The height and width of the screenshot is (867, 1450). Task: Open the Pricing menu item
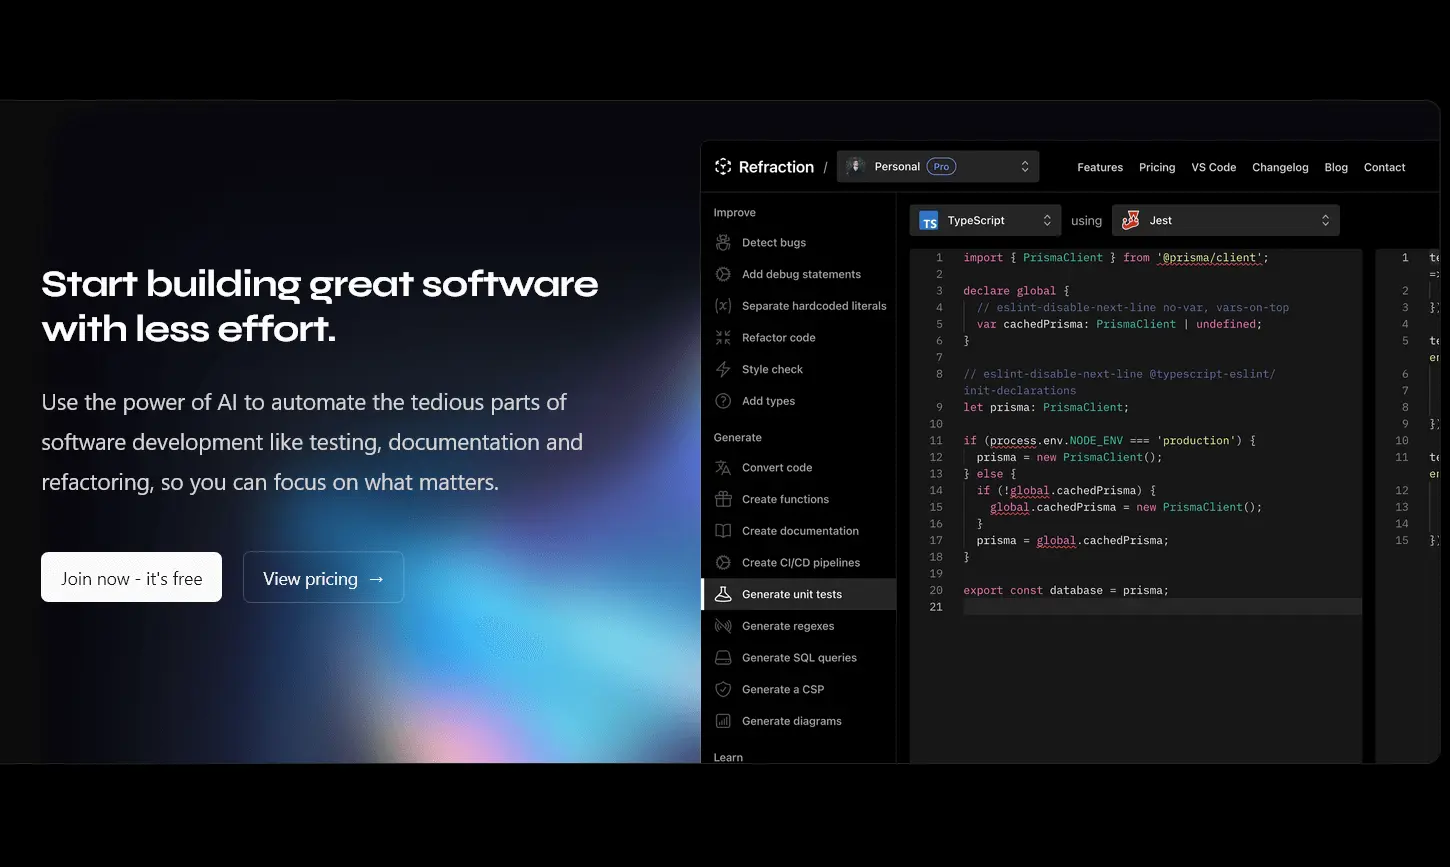1157,167
